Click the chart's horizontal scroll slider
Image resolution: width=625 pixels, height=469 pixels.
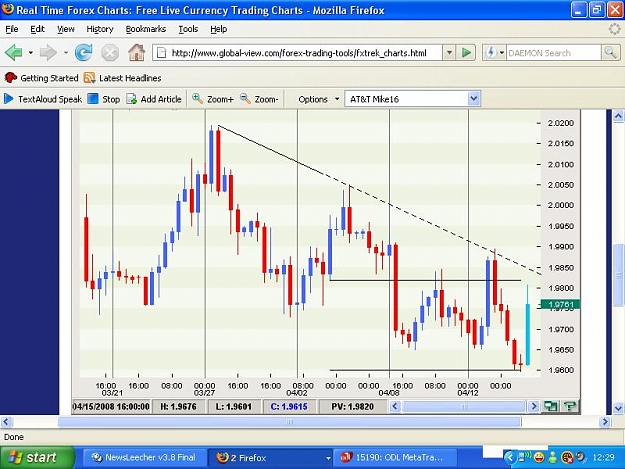click(464, 406)
